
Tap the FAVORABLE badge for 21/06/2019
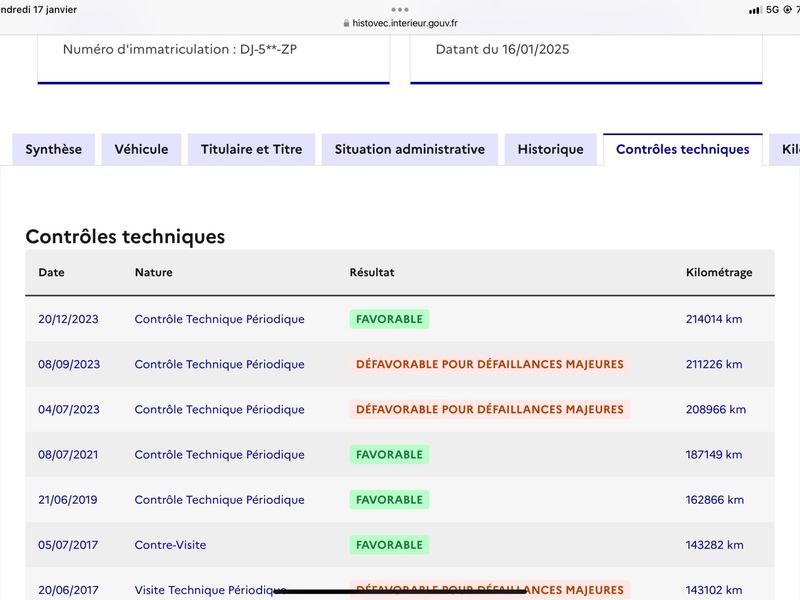coord(389,499)
